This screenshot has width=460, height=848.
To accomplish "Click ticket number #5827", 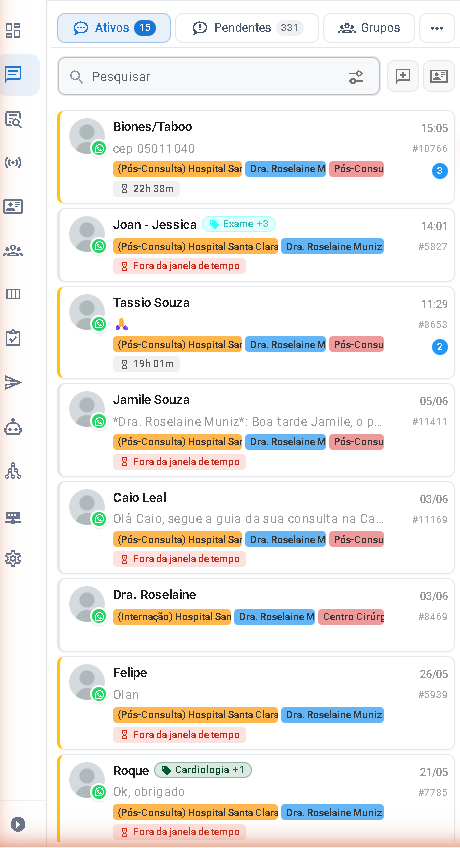I will click(432, 247).
